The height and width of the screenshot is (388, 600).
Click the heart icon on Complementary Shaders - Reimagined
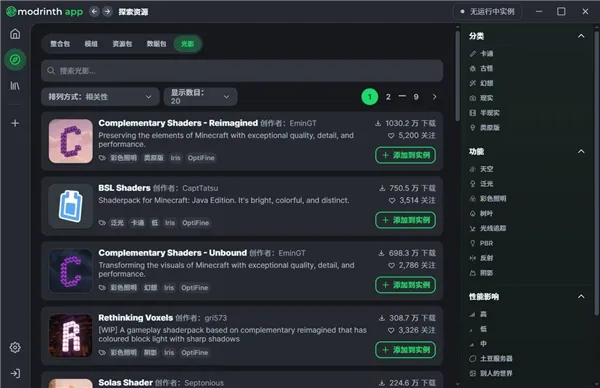tap(391, 135)
